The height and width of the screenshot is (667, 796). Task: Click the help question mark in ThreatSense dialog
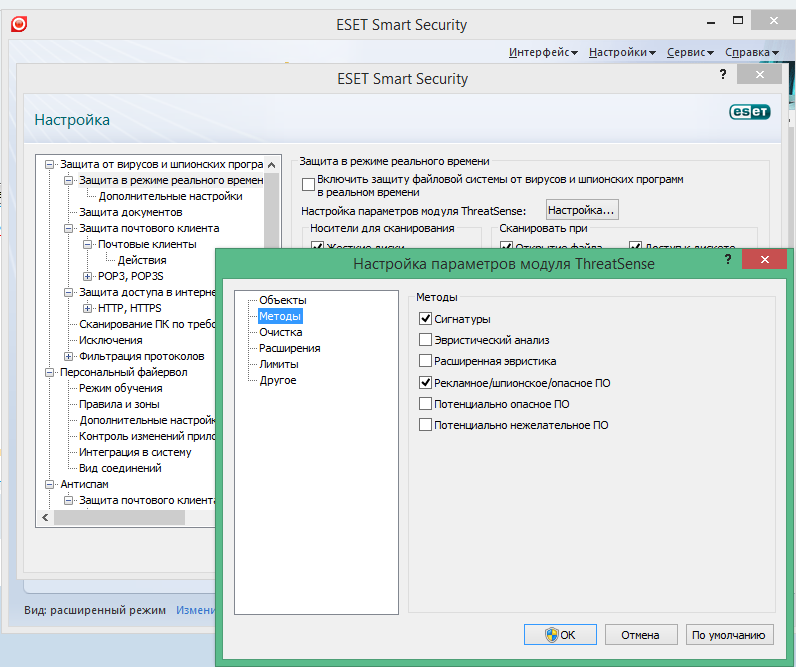[728, 259]
